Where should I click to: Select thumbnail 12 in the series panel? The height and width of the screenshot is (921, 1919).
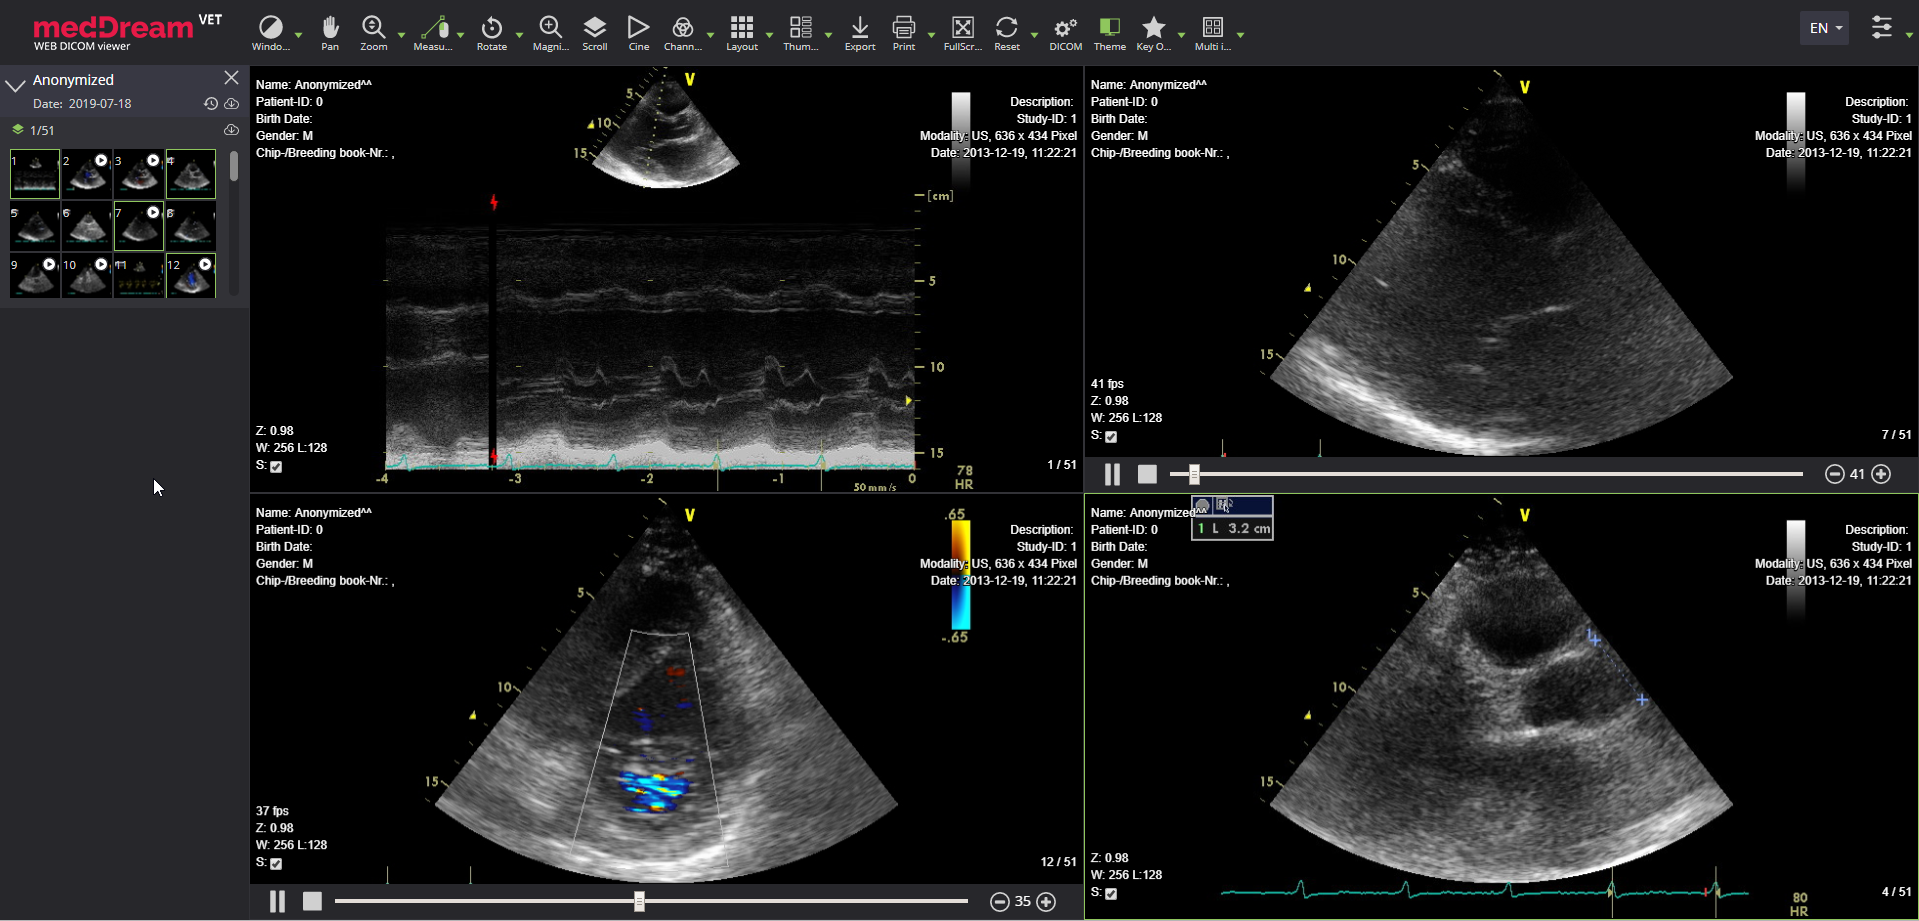[x=190, y=275]
